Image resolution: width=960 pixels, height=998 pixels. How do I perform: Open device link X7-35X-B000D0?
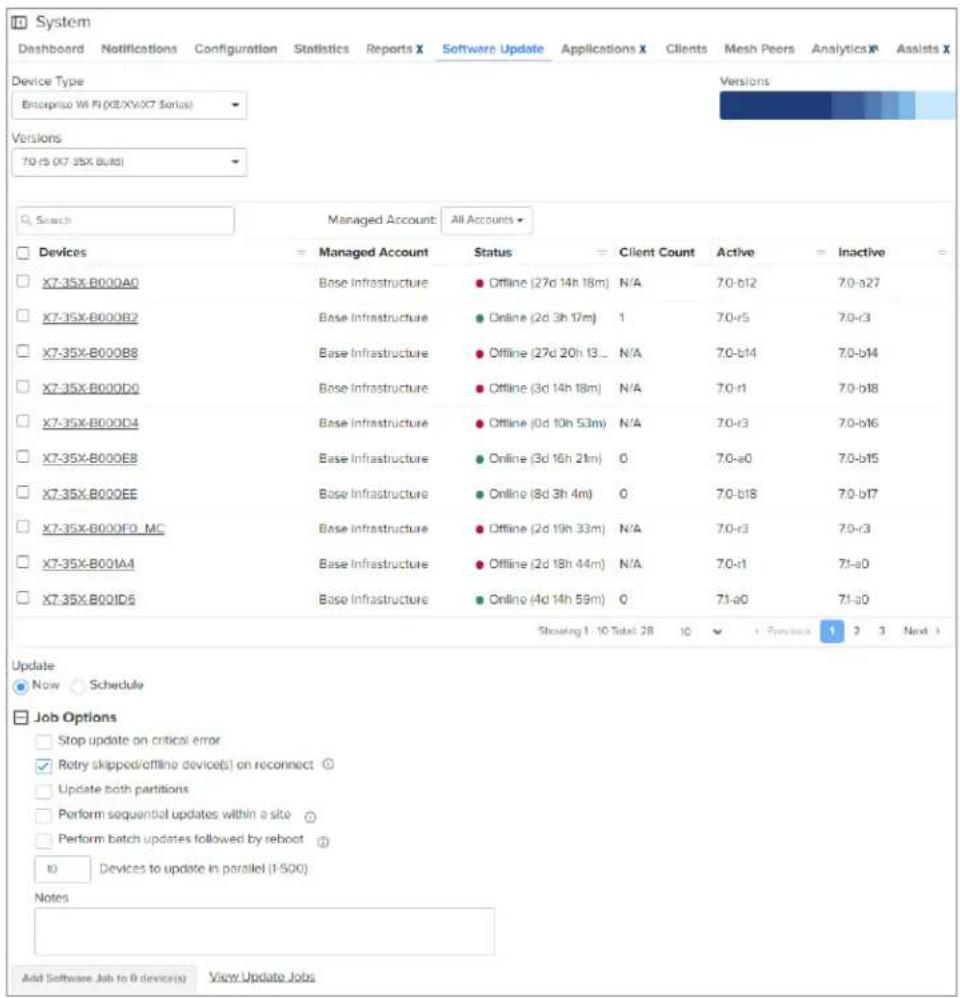90,388
